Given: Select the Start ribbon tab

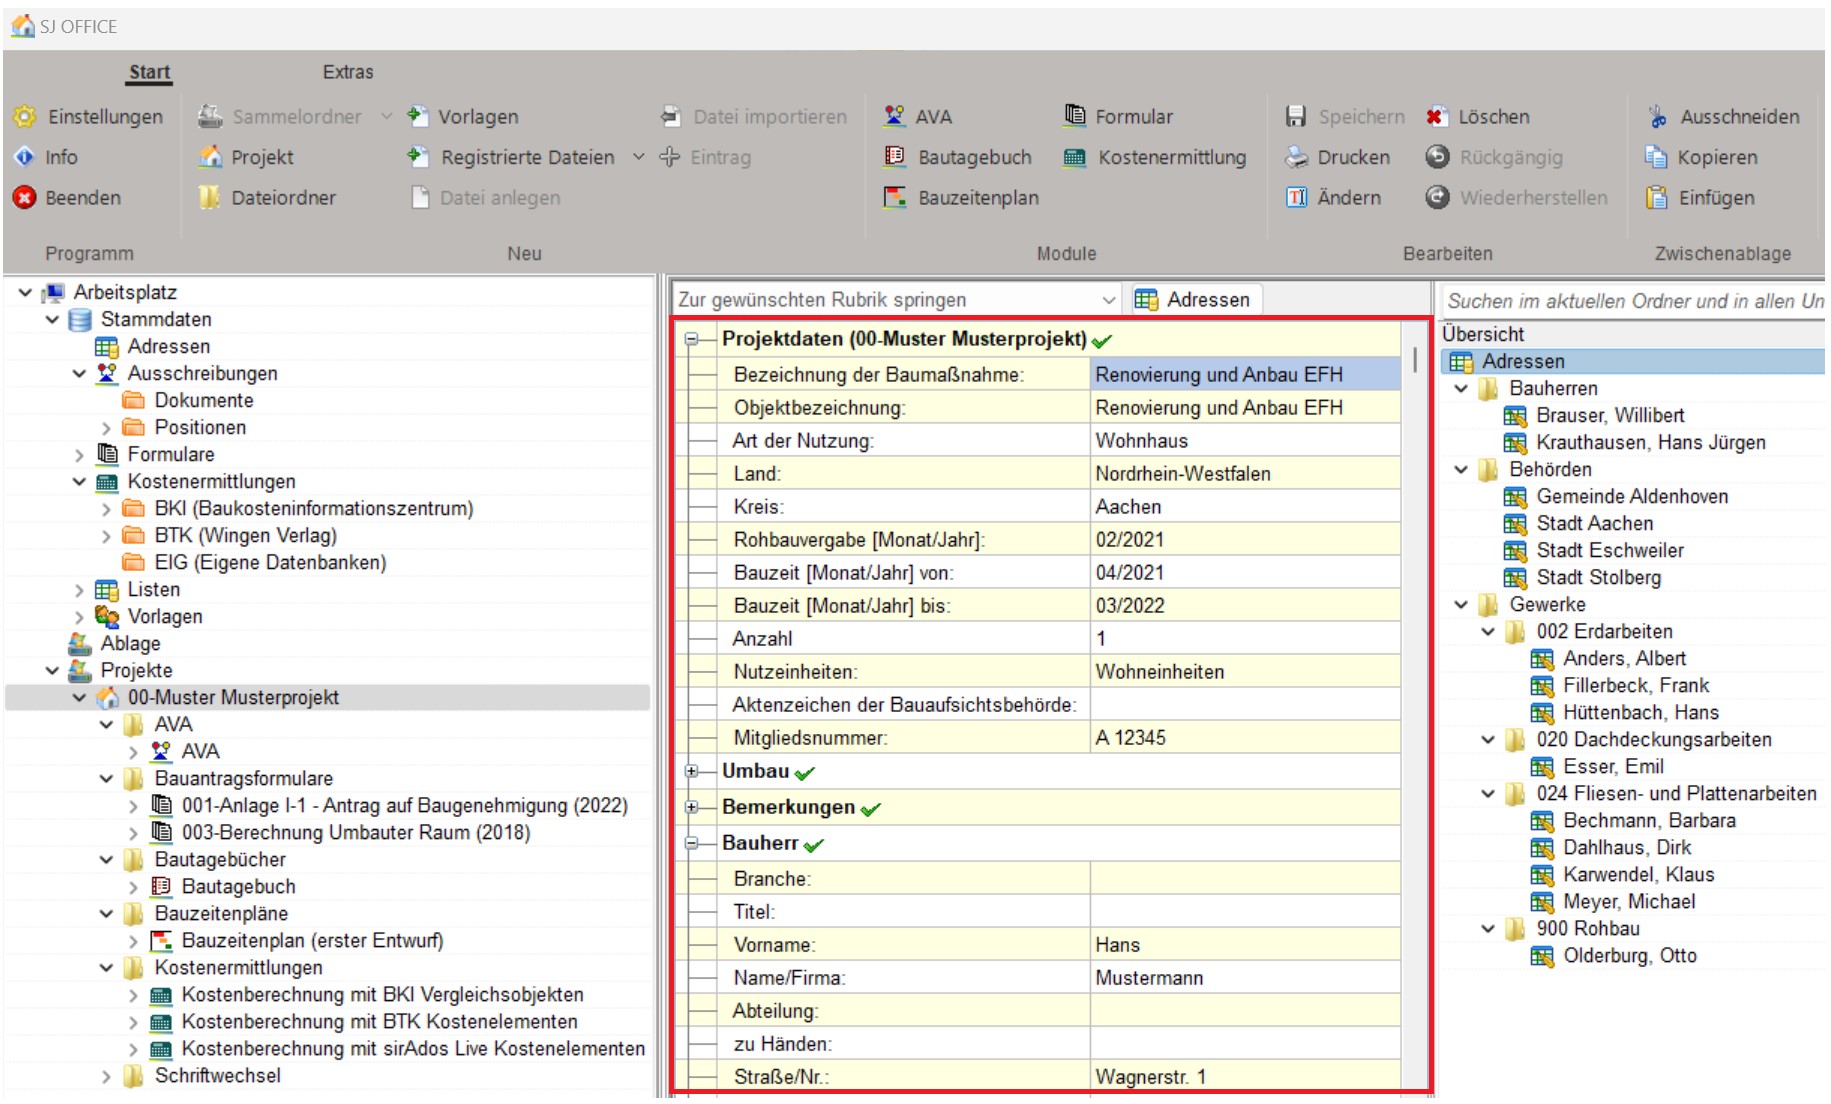Looking at the screenshot, I should pyautogui.click(x=149, y=72).
